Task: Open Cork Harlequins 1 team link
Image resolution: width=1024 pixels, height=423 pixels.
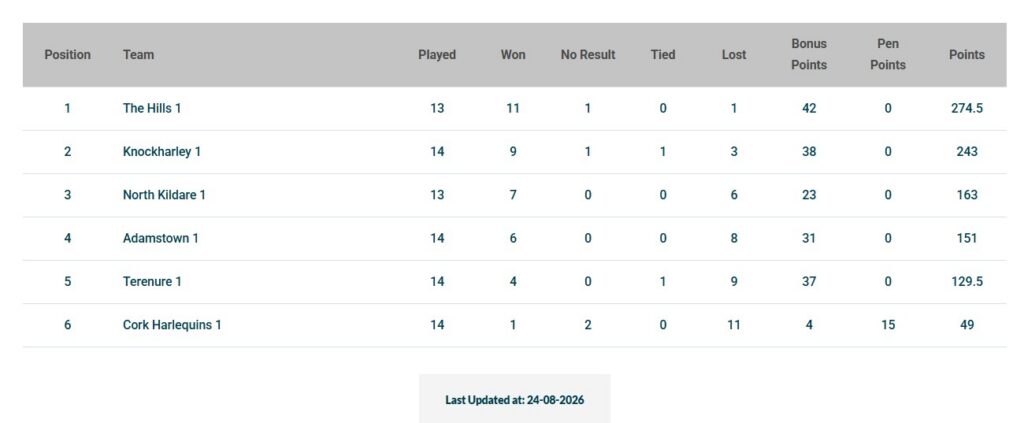Action: pos(172,324)
